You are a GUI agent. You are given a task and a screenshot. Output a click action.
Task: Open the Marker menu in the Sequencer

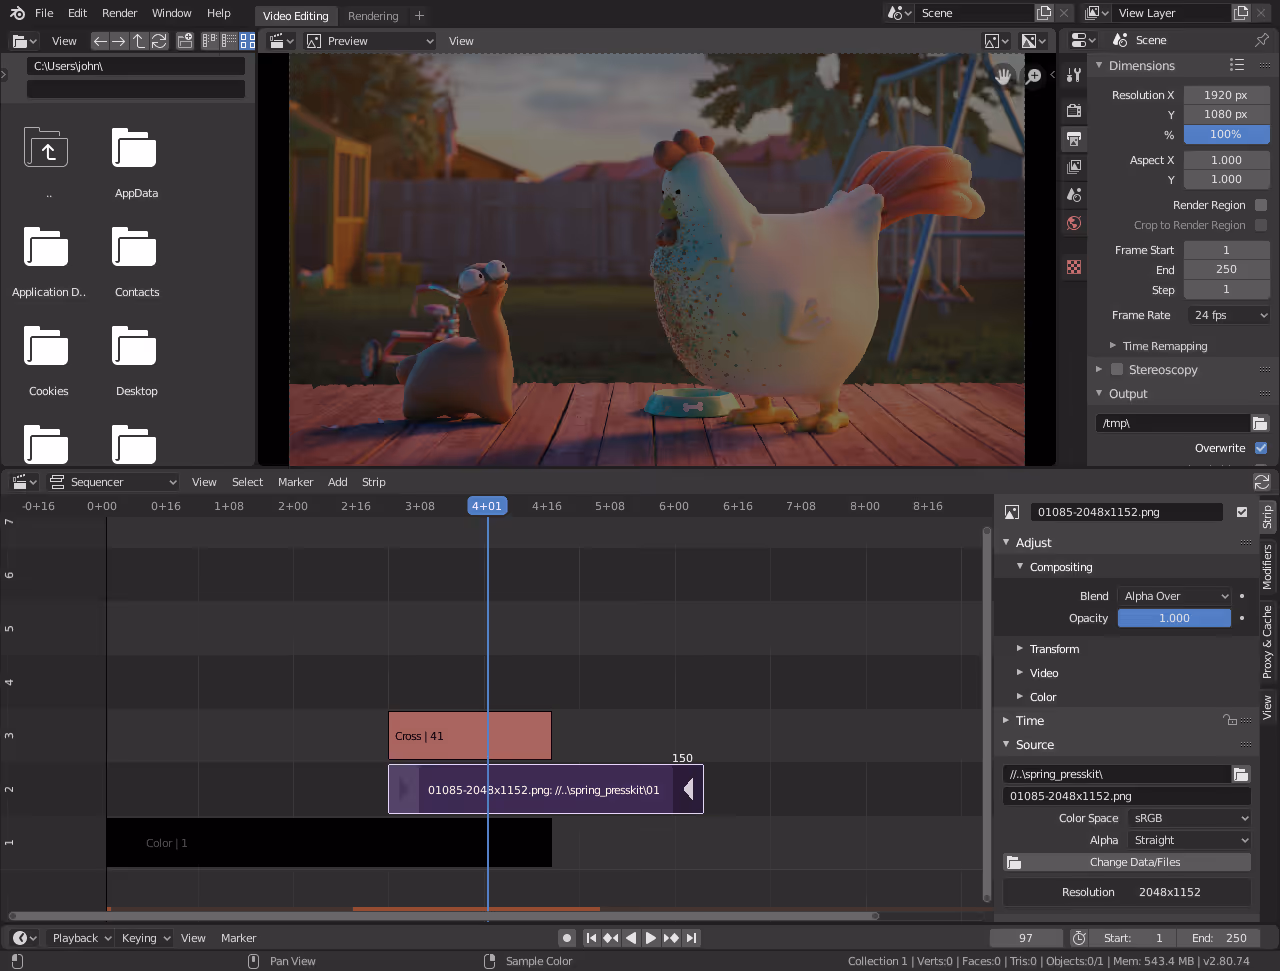295,482
